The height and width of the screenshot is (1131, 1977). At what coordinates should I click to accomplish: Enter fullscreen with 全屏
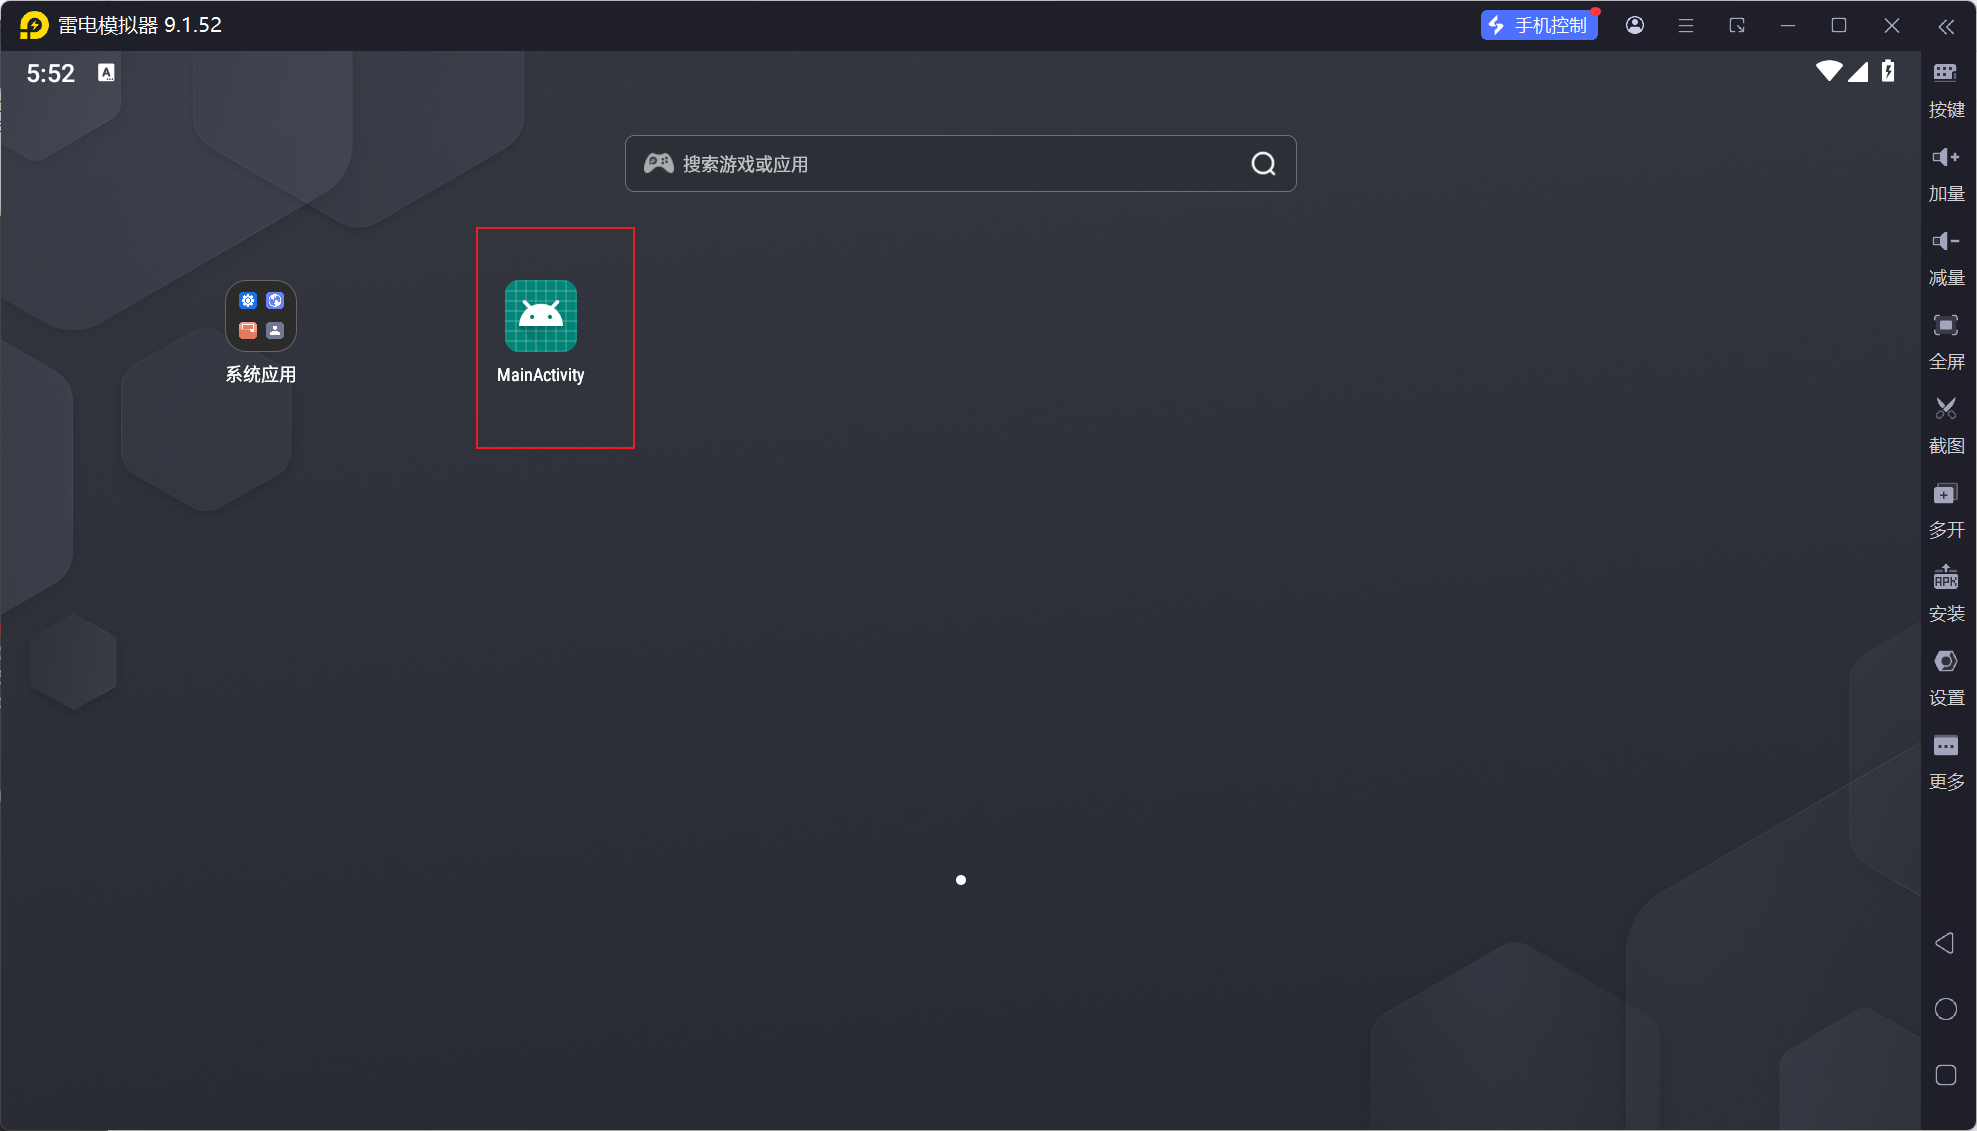point(1946,341)
